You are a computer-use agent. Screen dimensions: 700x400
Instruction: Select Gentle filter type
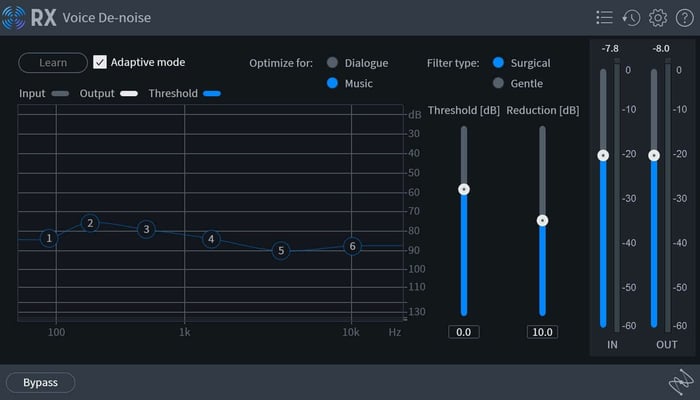click(498, 83)
